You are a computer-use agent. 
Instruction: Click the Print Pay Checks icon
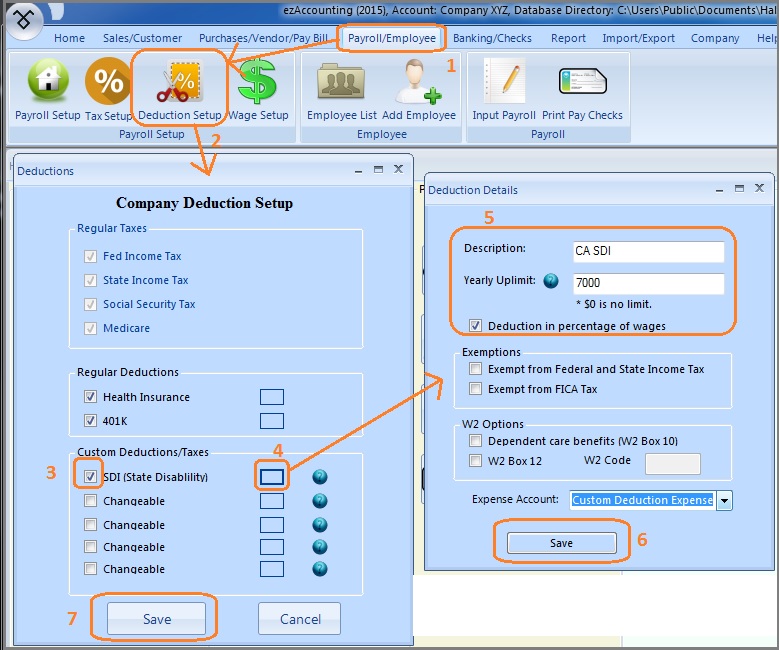click(x=582, y=83)
